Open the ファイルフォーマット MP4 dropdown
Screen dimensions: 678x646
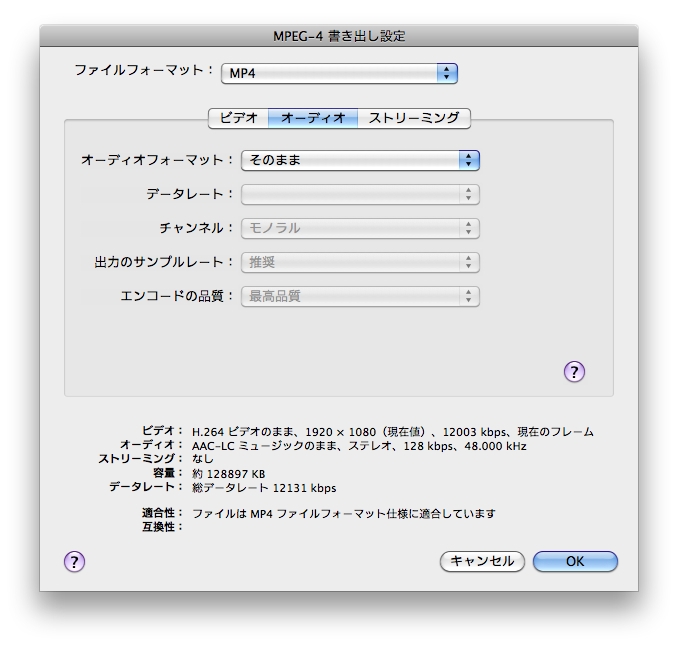[x=339, y=74]
